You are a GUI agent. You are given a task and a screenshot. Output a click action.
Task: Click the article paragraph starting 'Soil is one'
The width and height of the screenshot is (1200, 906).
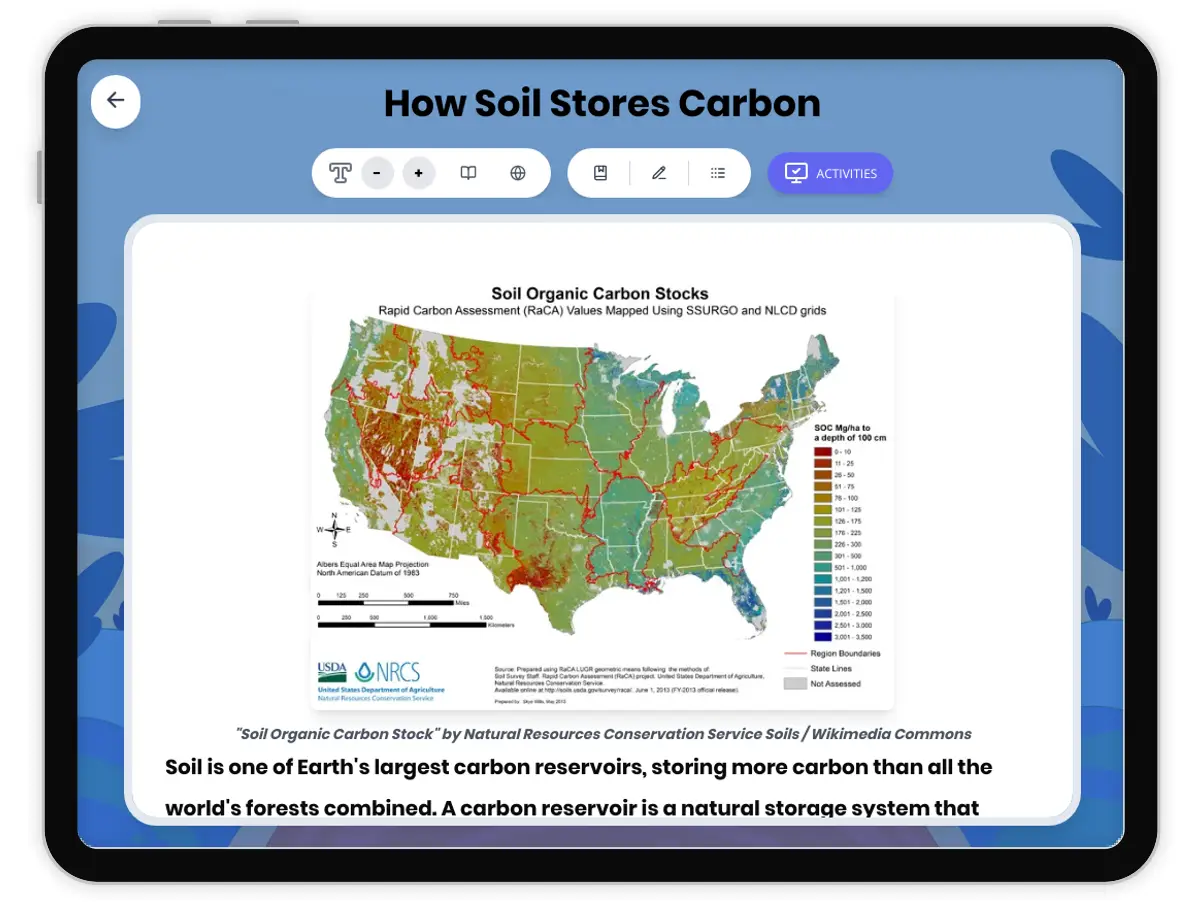578,787
